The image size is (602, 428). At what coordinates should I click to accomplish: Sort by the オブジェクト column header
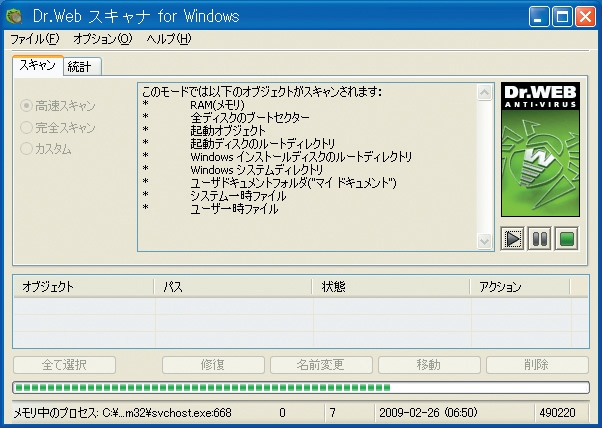click(x=84, y=287)
